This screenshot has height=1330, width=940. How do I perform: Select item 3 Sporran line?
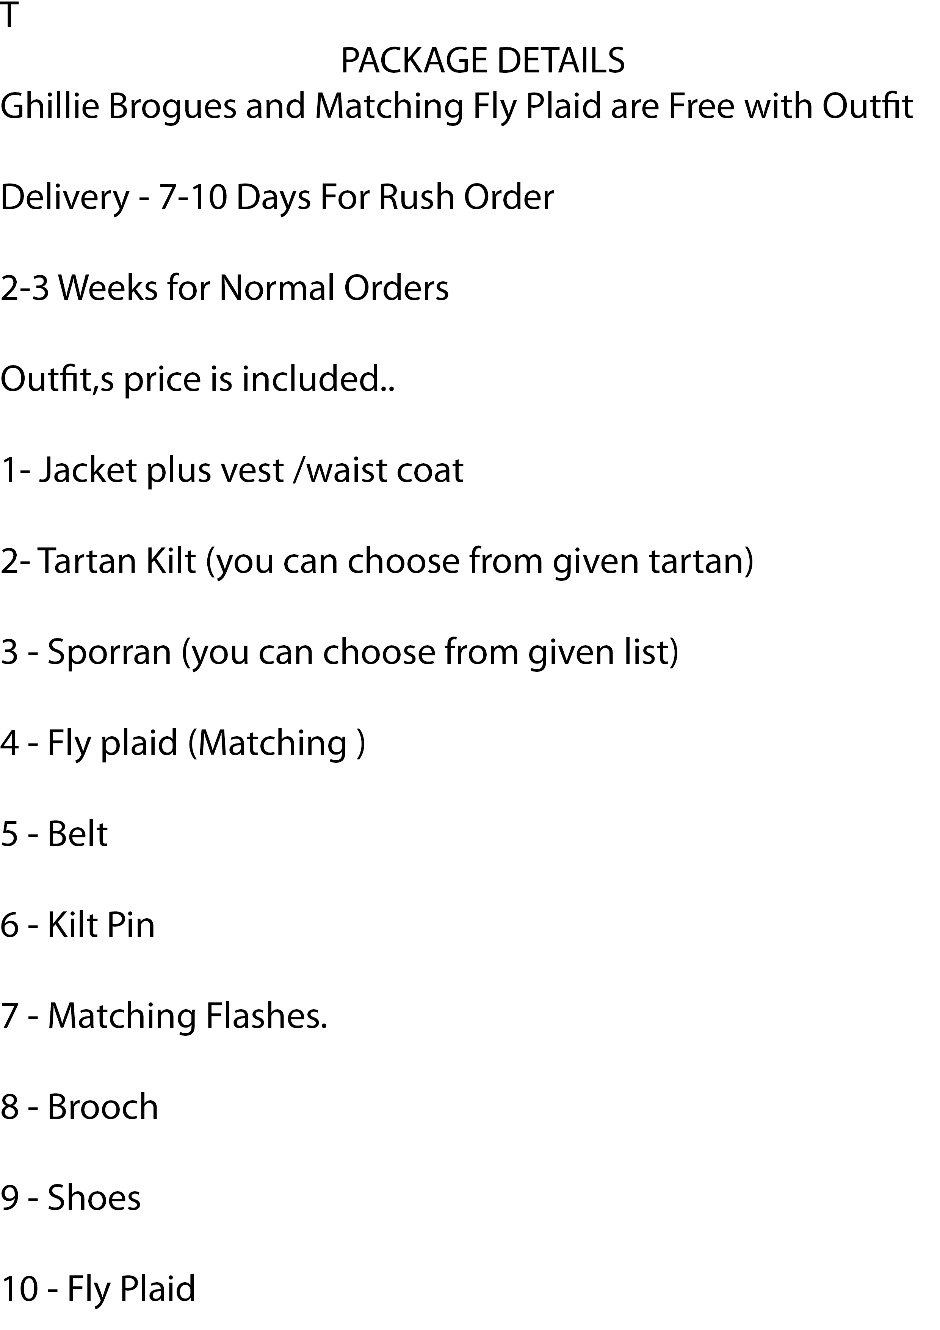click(340, 653)
